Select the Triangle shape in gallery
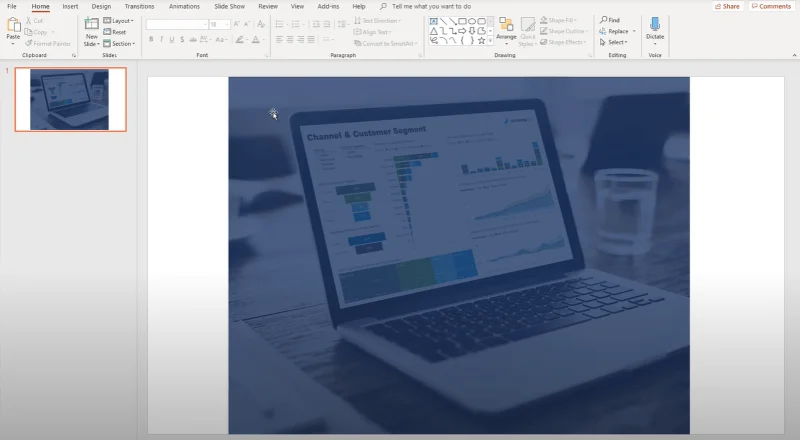This screenshot has height=440, width=800. [x=434, y=31]
